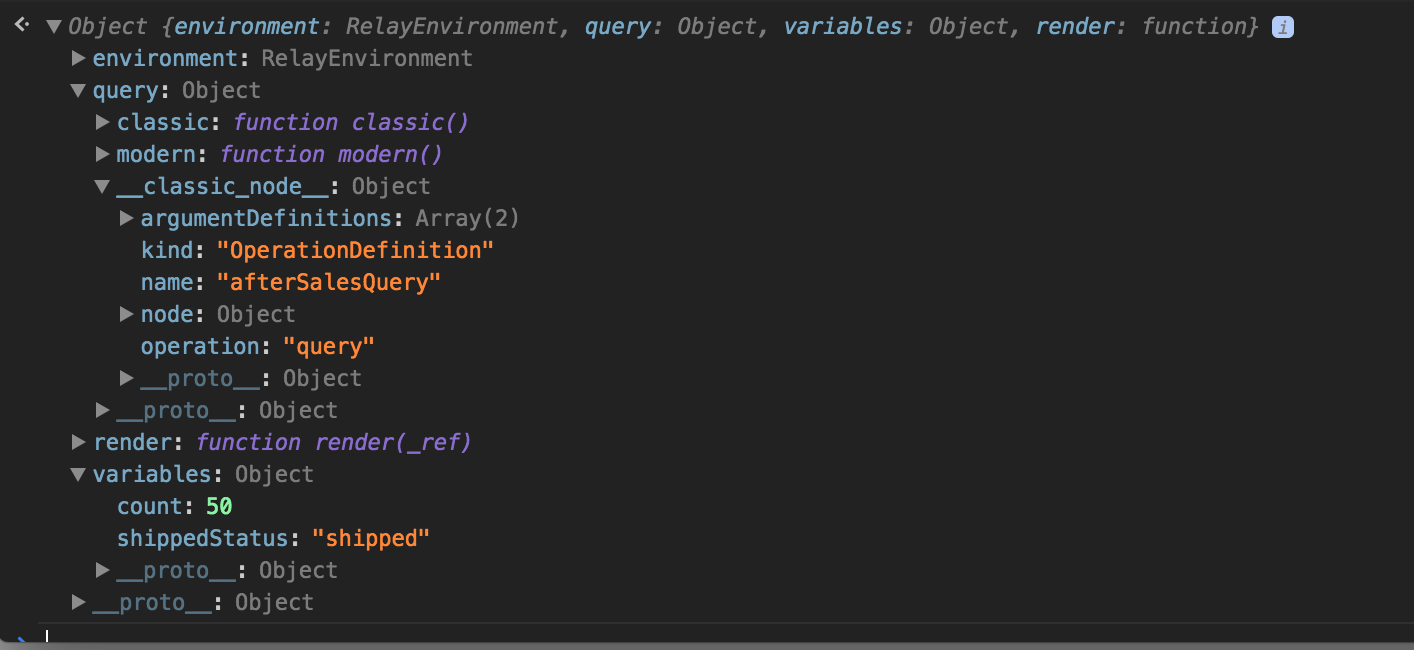1414x650 pixels.
Task: Click the environment property name
Action: pos(166,58)
